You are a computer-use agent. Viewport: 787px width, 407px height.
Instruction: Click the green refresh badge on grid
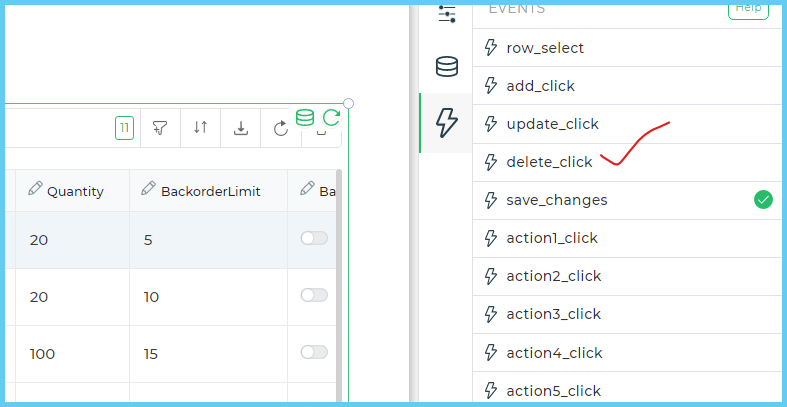(331, 118)
